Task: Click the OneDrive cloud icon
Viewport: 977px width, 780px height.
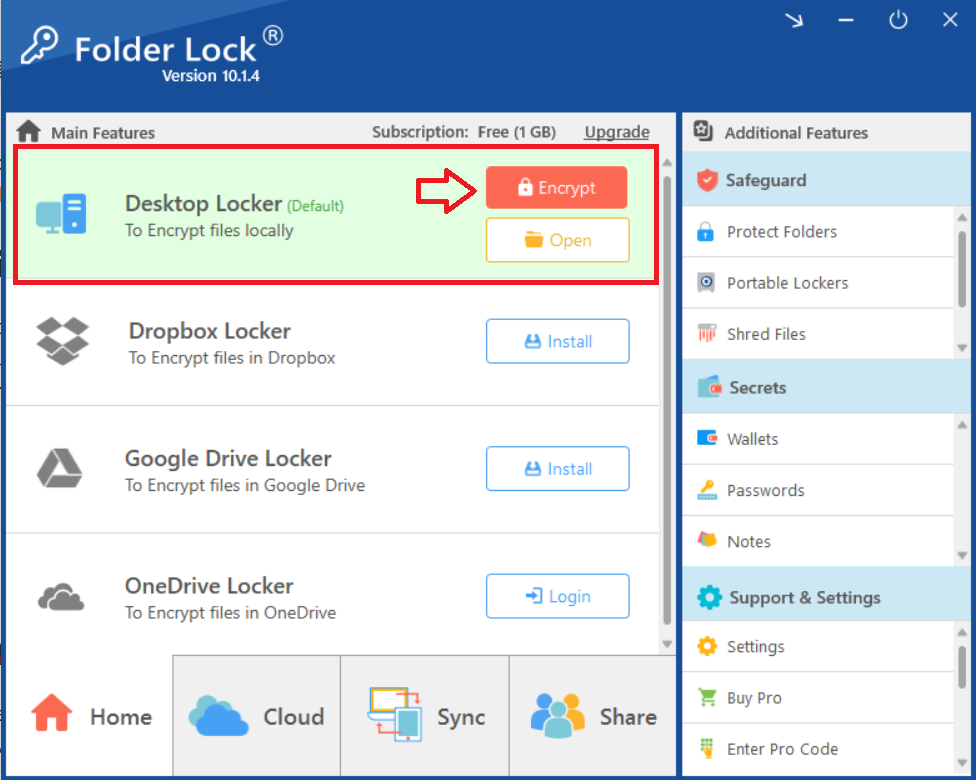Action: coord(60,597)
